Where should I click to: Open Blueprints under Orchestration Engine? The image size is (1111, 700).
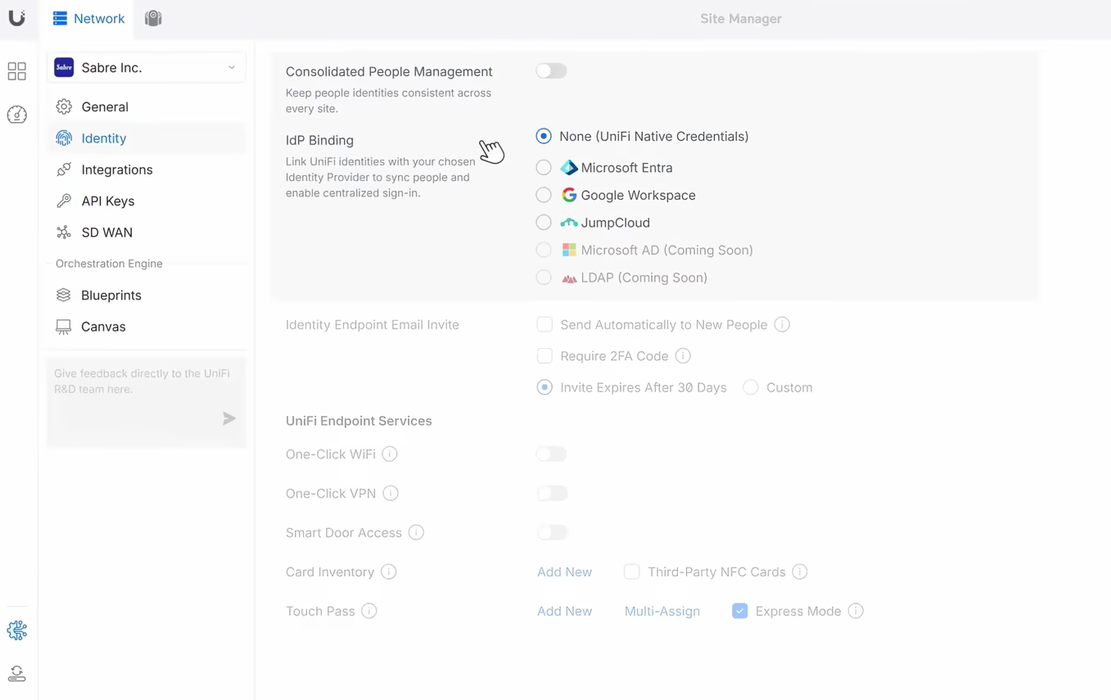tap(147, 295)
